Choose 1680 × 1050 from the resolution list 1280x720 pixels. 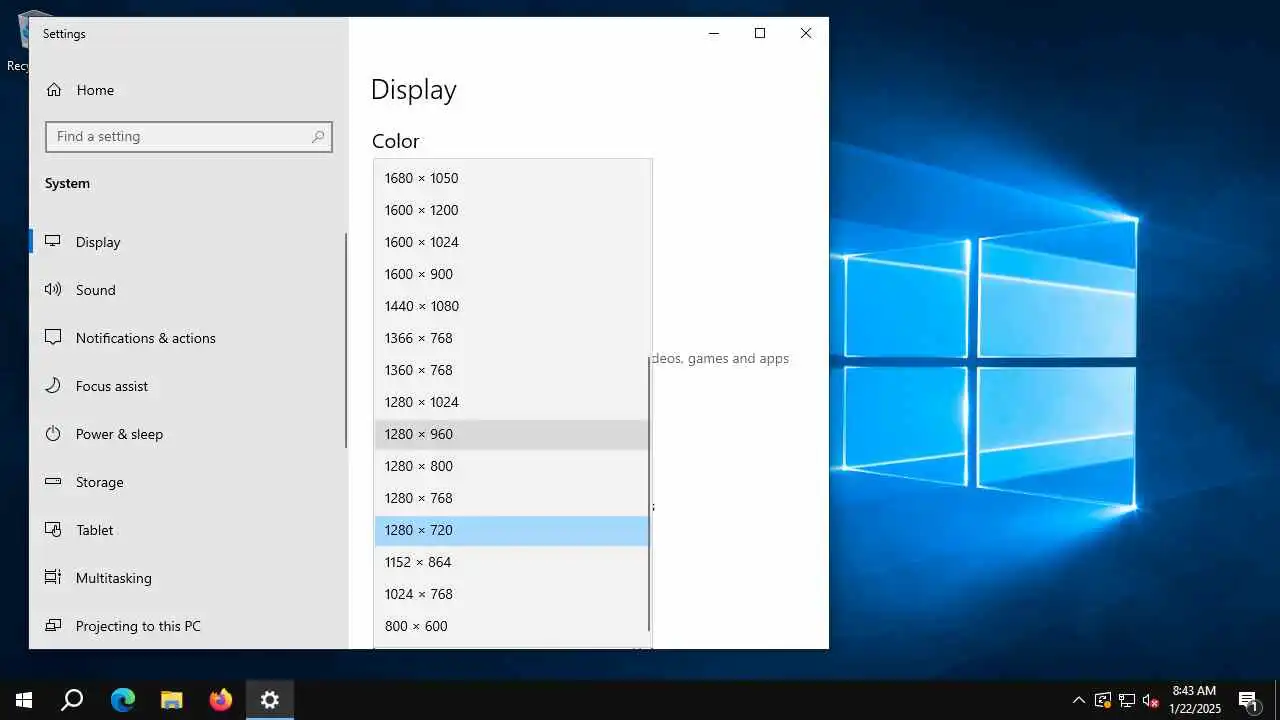click(512, 178)
